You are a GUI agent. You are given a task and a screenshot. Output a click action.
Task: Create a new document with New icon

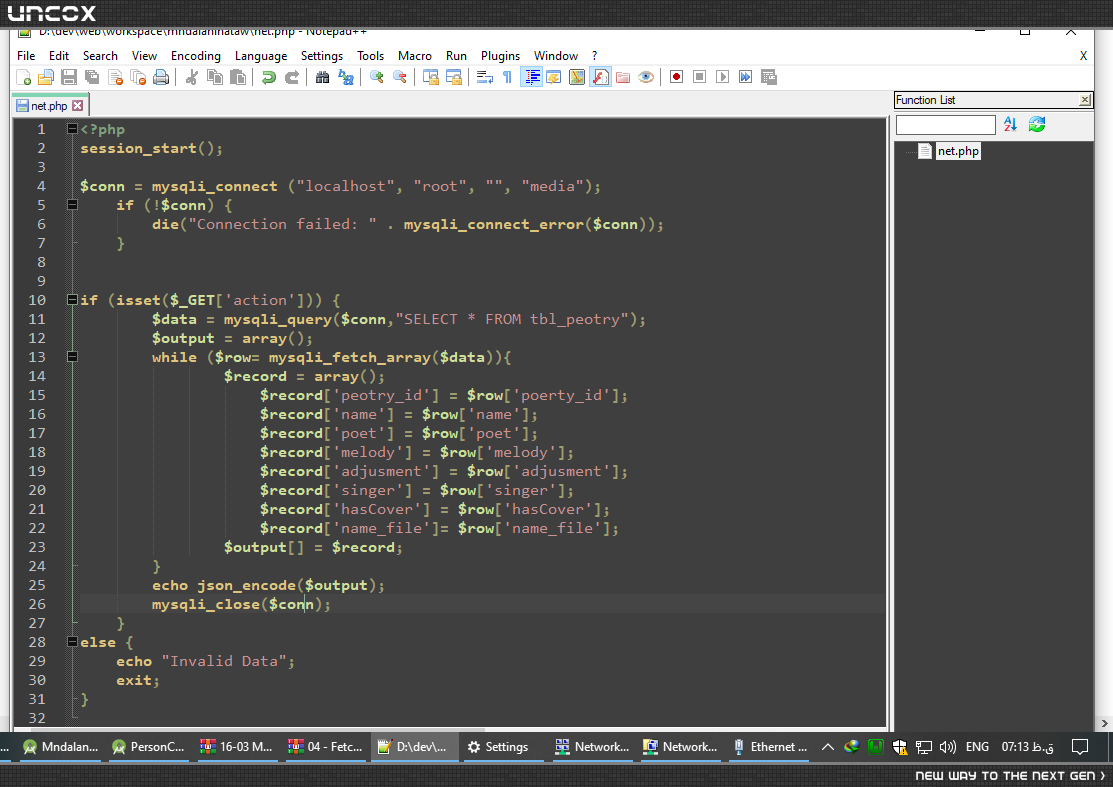(23, 77)
